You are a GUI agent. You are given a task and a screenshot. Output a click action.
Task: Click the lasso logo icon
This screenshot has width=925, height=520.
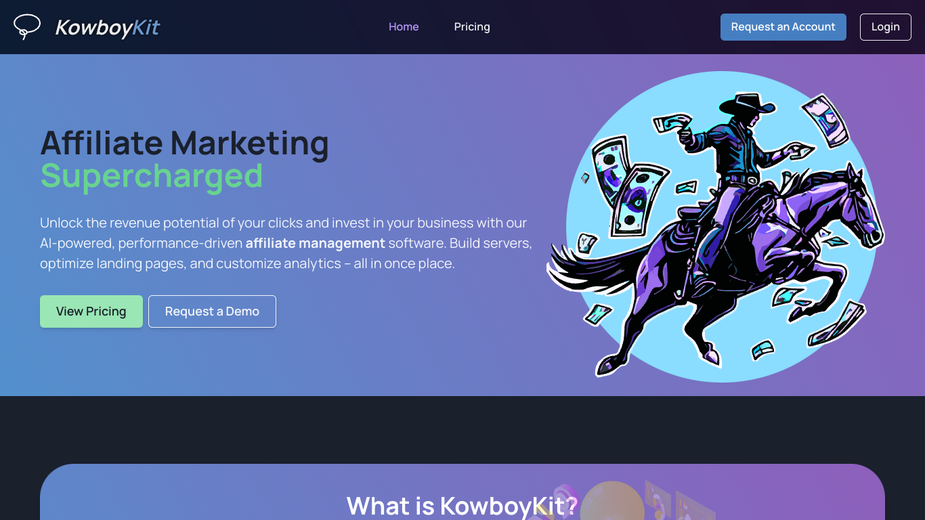[x=27, y=27]
